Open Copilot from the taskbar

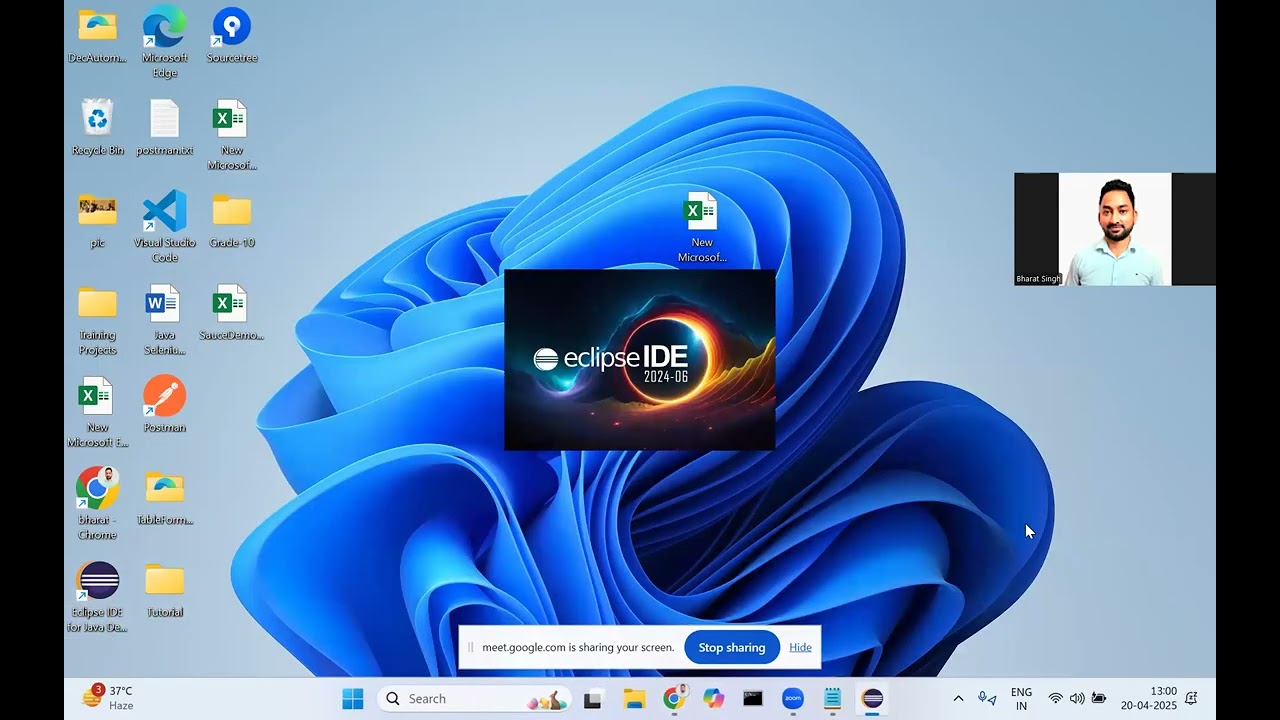coord(713,699)
